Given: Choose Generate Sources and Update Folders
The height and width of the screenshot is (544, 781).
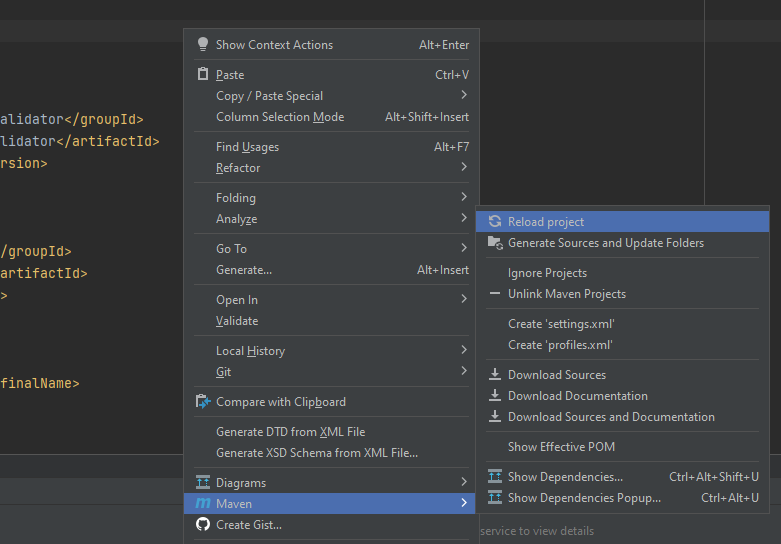Looking at the screenshot, I should click(x=623, y=243).
